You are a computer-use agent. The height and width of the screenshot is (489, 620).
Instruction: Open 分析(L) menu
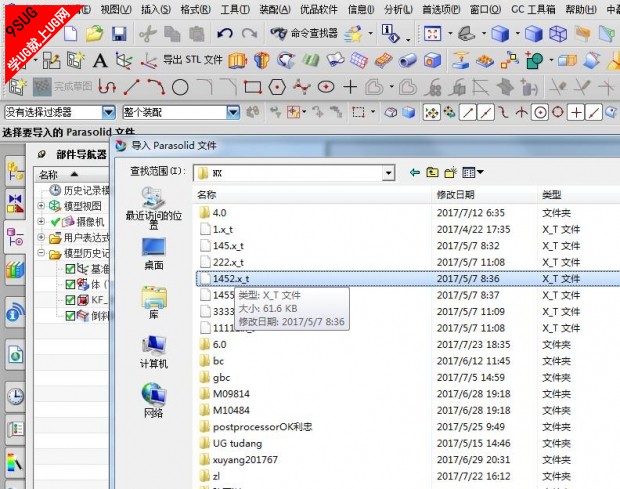coord(398,9)
